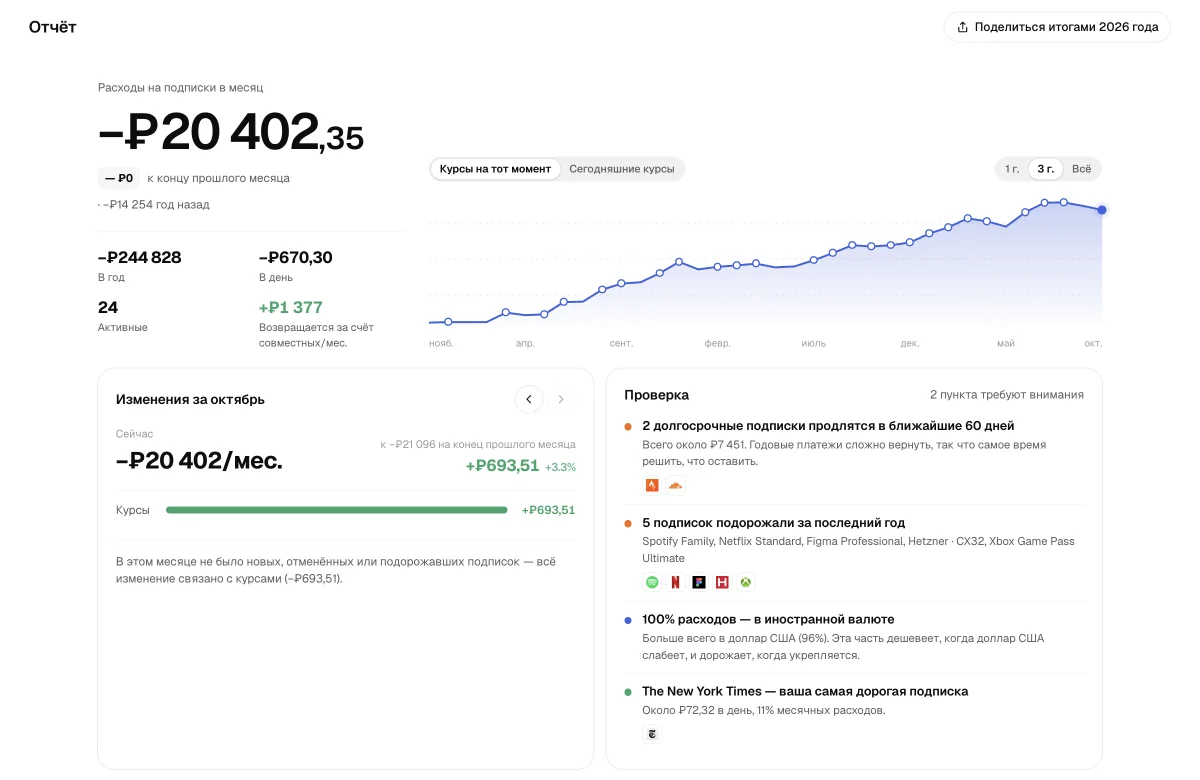This screenshot has width=1200, height=780.
Task: Switch to 'Курсы на тот момент' rates
Action: pos(495,169)
